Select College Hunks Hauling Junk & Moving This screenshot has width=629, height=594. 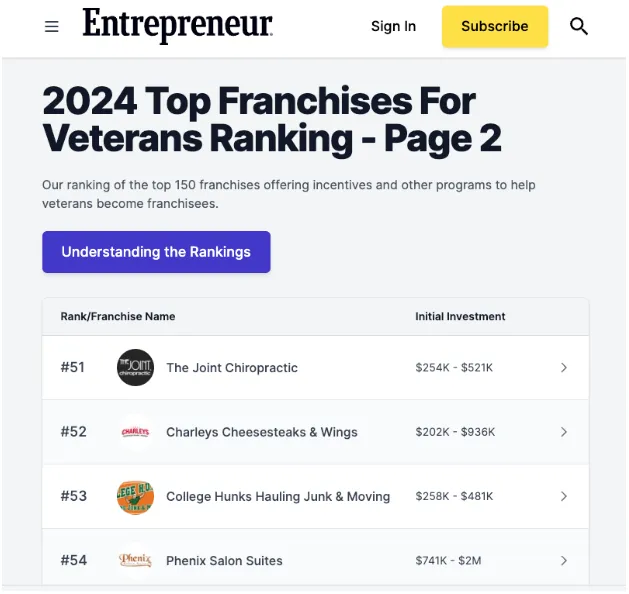278,496
